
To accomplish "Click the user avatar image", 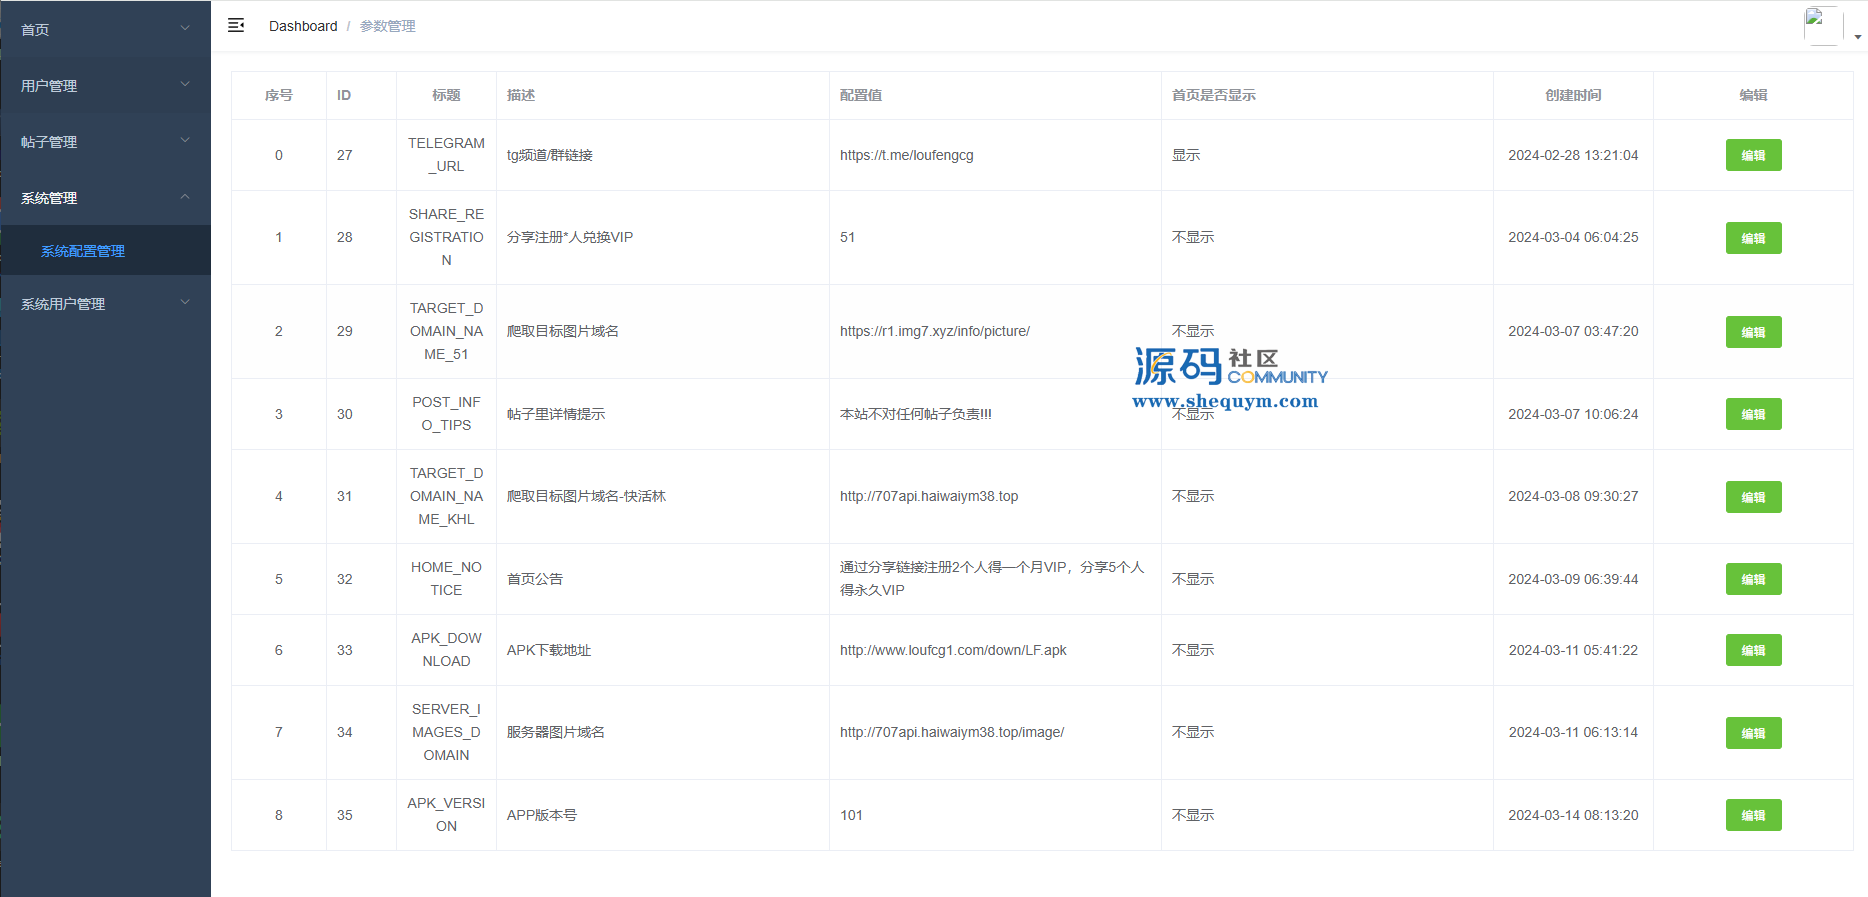I will pyautogui.click(x=1822, y=25).
